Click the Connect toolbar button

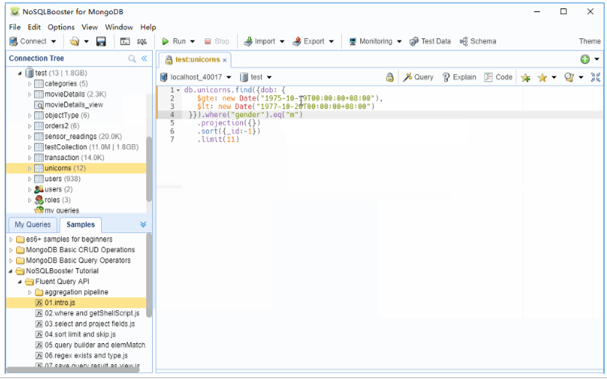click(x=28, y=41)
